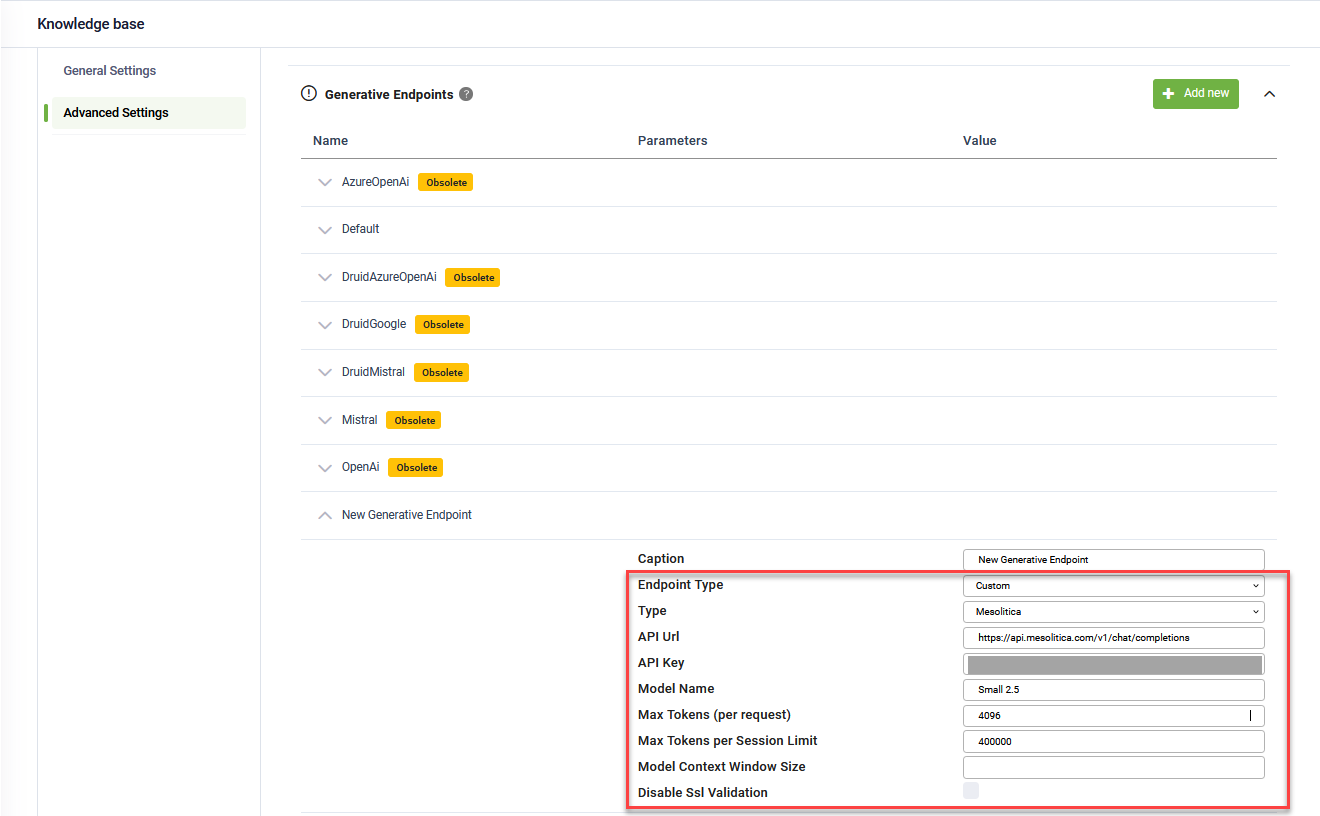
Task: Open the Endpoint Type dropdown
Action: coord(1114,586)
